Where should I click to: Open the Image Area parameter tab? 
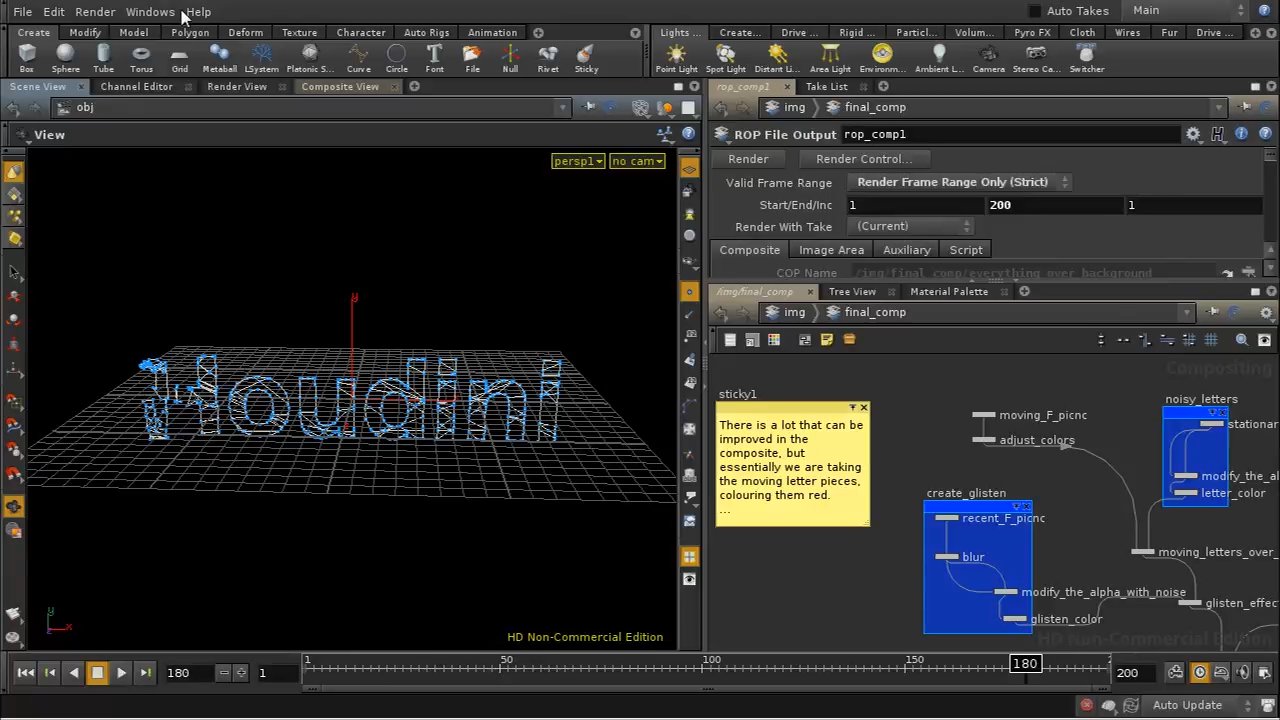831,250
